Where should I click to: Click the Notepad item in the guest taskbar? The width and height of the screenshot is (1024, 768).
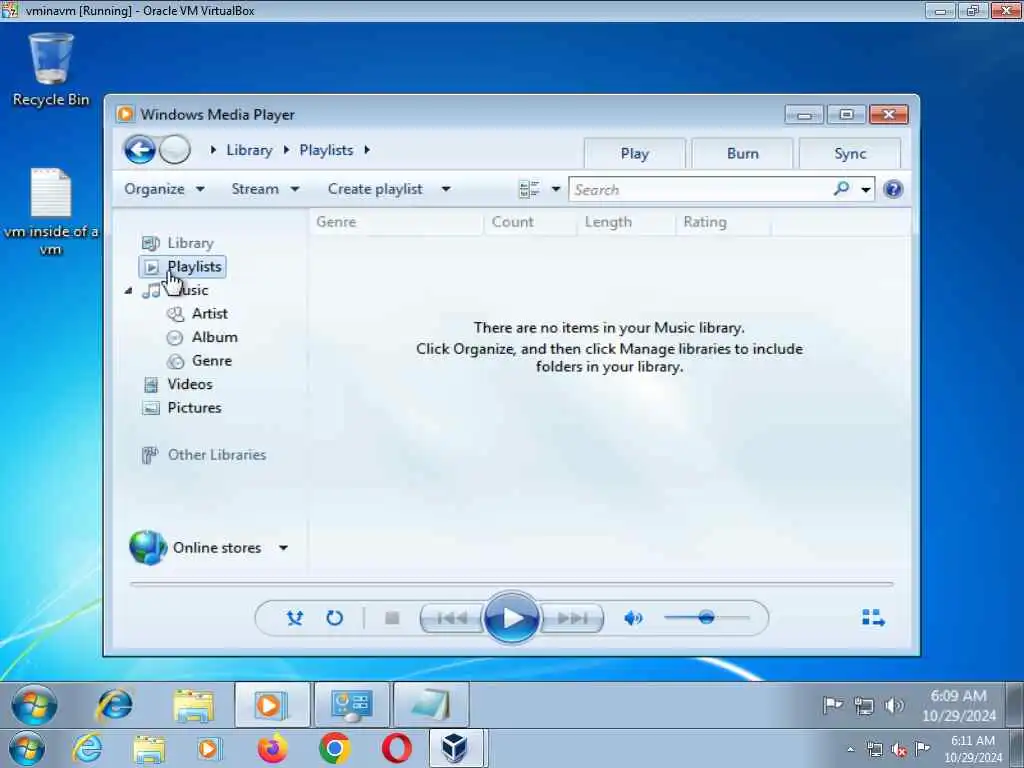pyautogui.click(x=431, y=705)
